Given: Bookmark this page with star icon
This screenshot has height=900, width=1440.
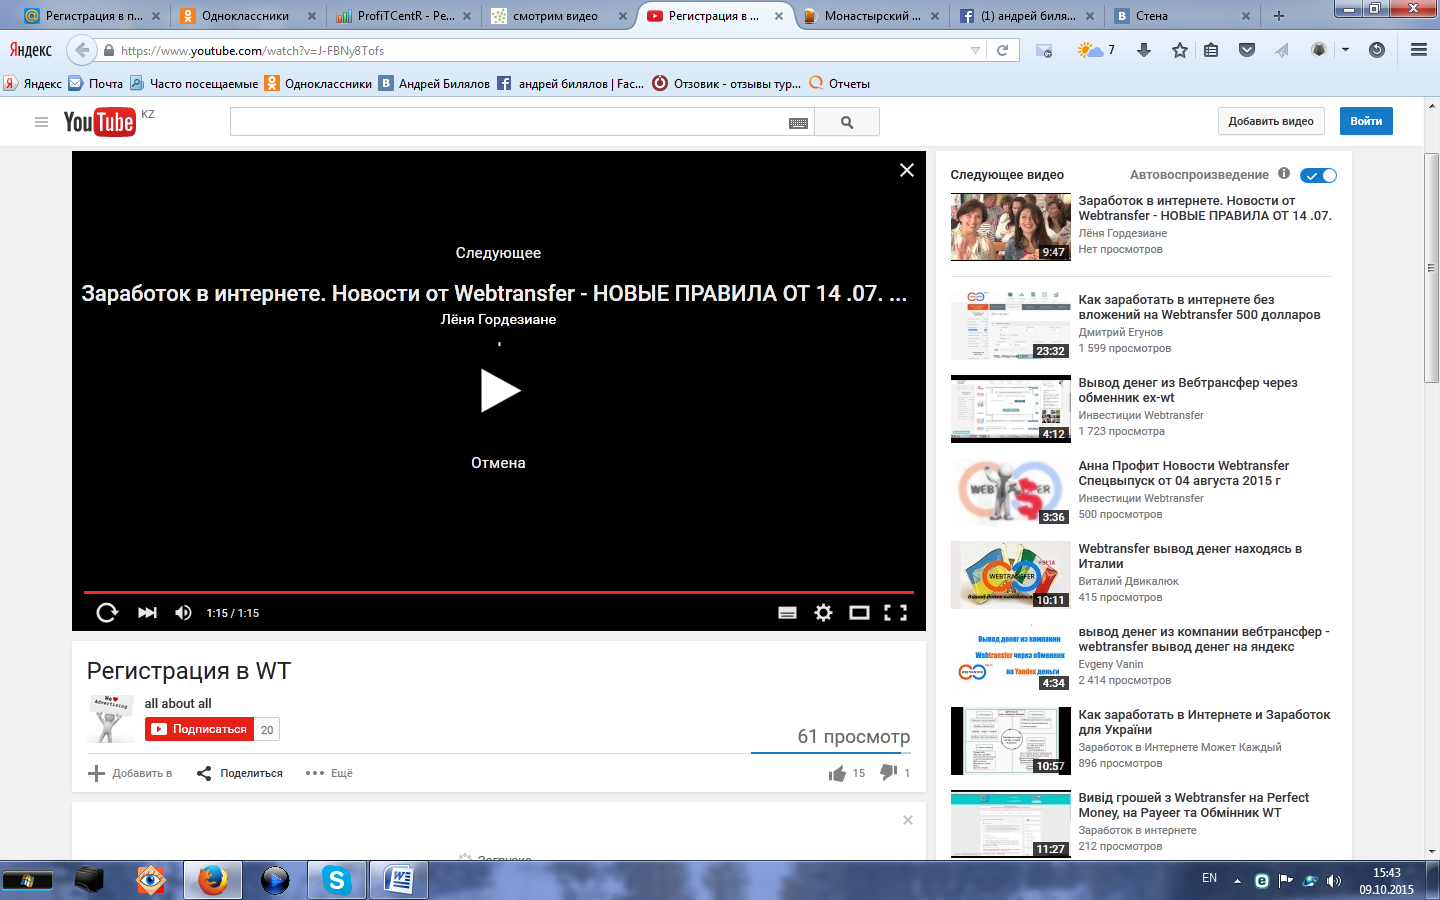Looking at the screenshot, I should 1180,50.
